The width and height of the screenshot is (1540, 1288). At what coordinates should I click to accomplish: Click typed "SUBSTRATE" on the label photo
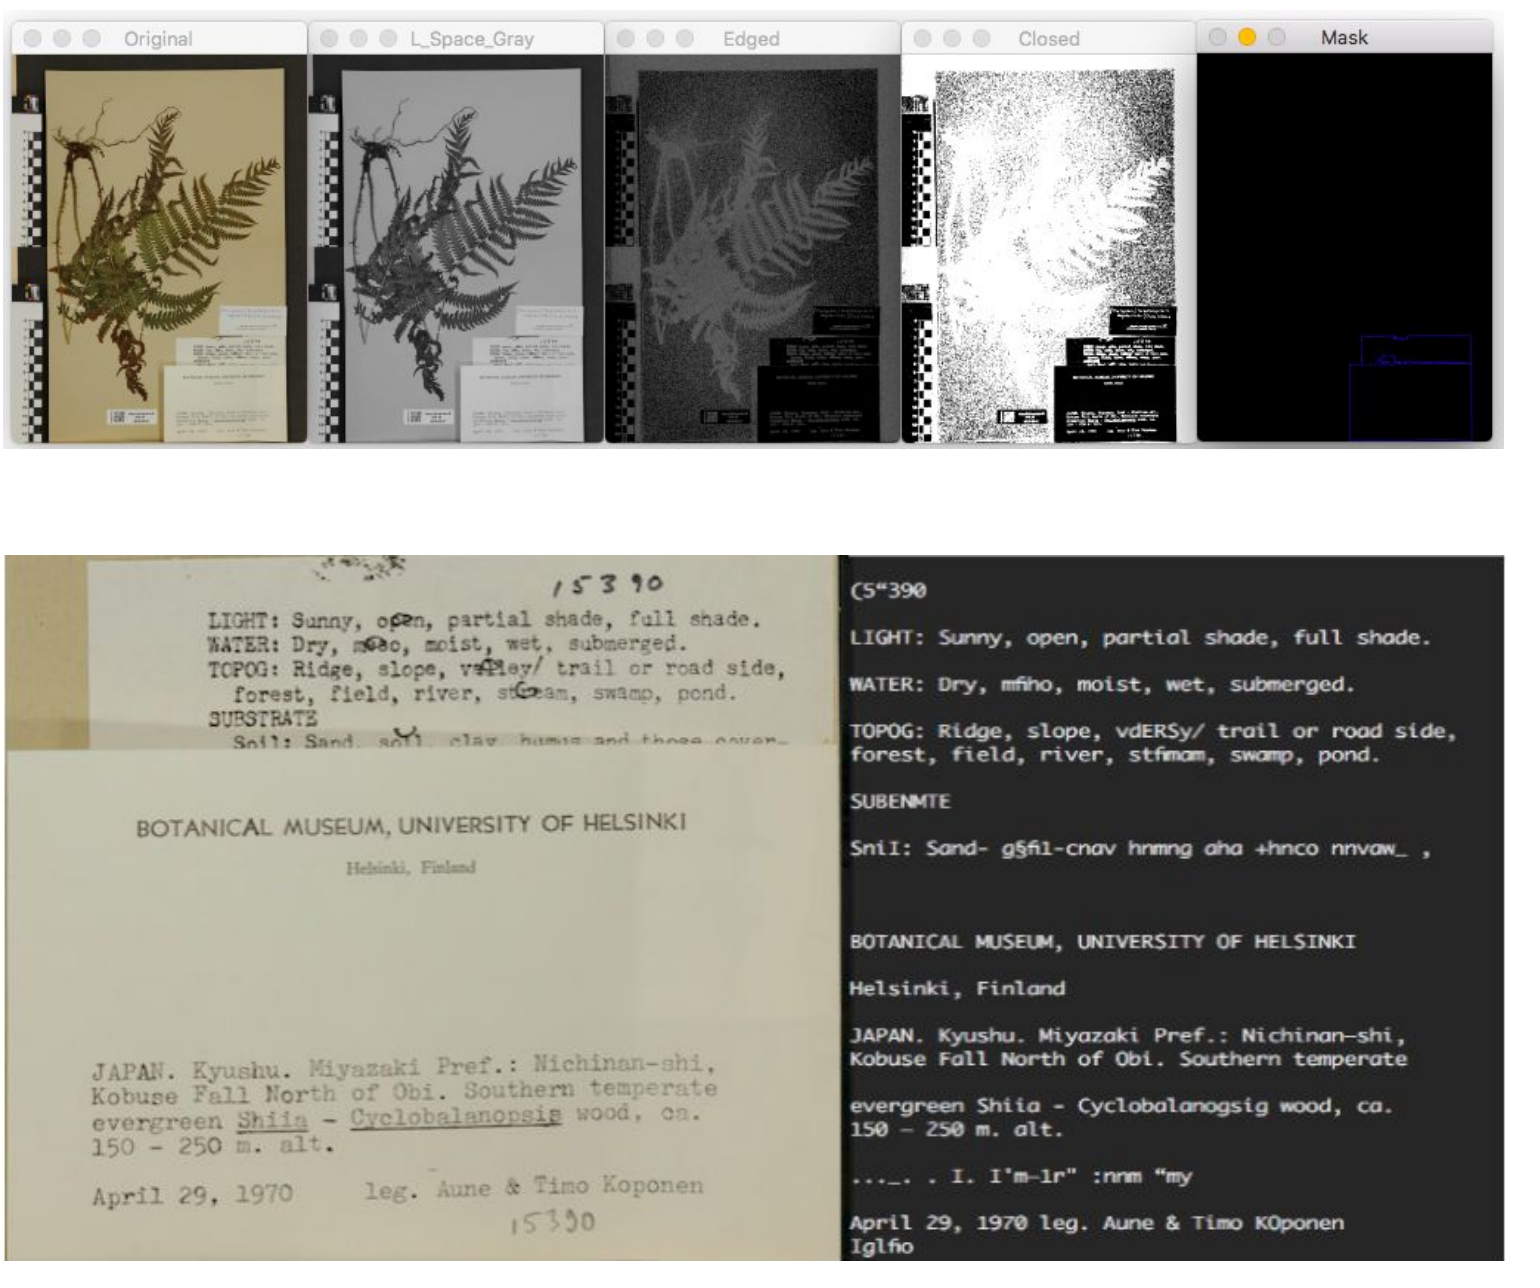tap(262, 719)
